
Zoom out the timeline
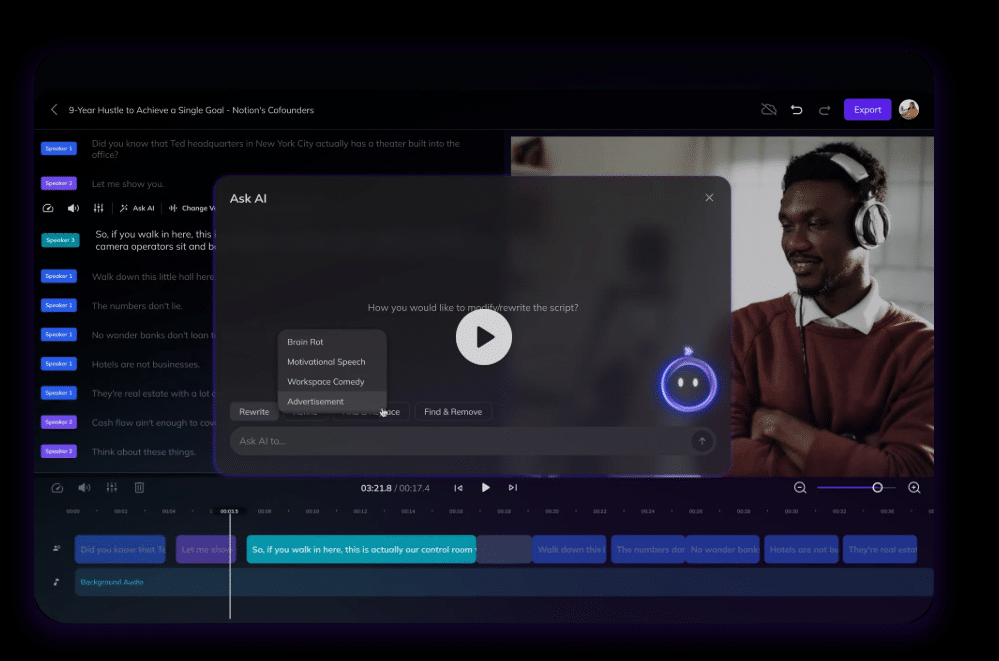[800, 488]
